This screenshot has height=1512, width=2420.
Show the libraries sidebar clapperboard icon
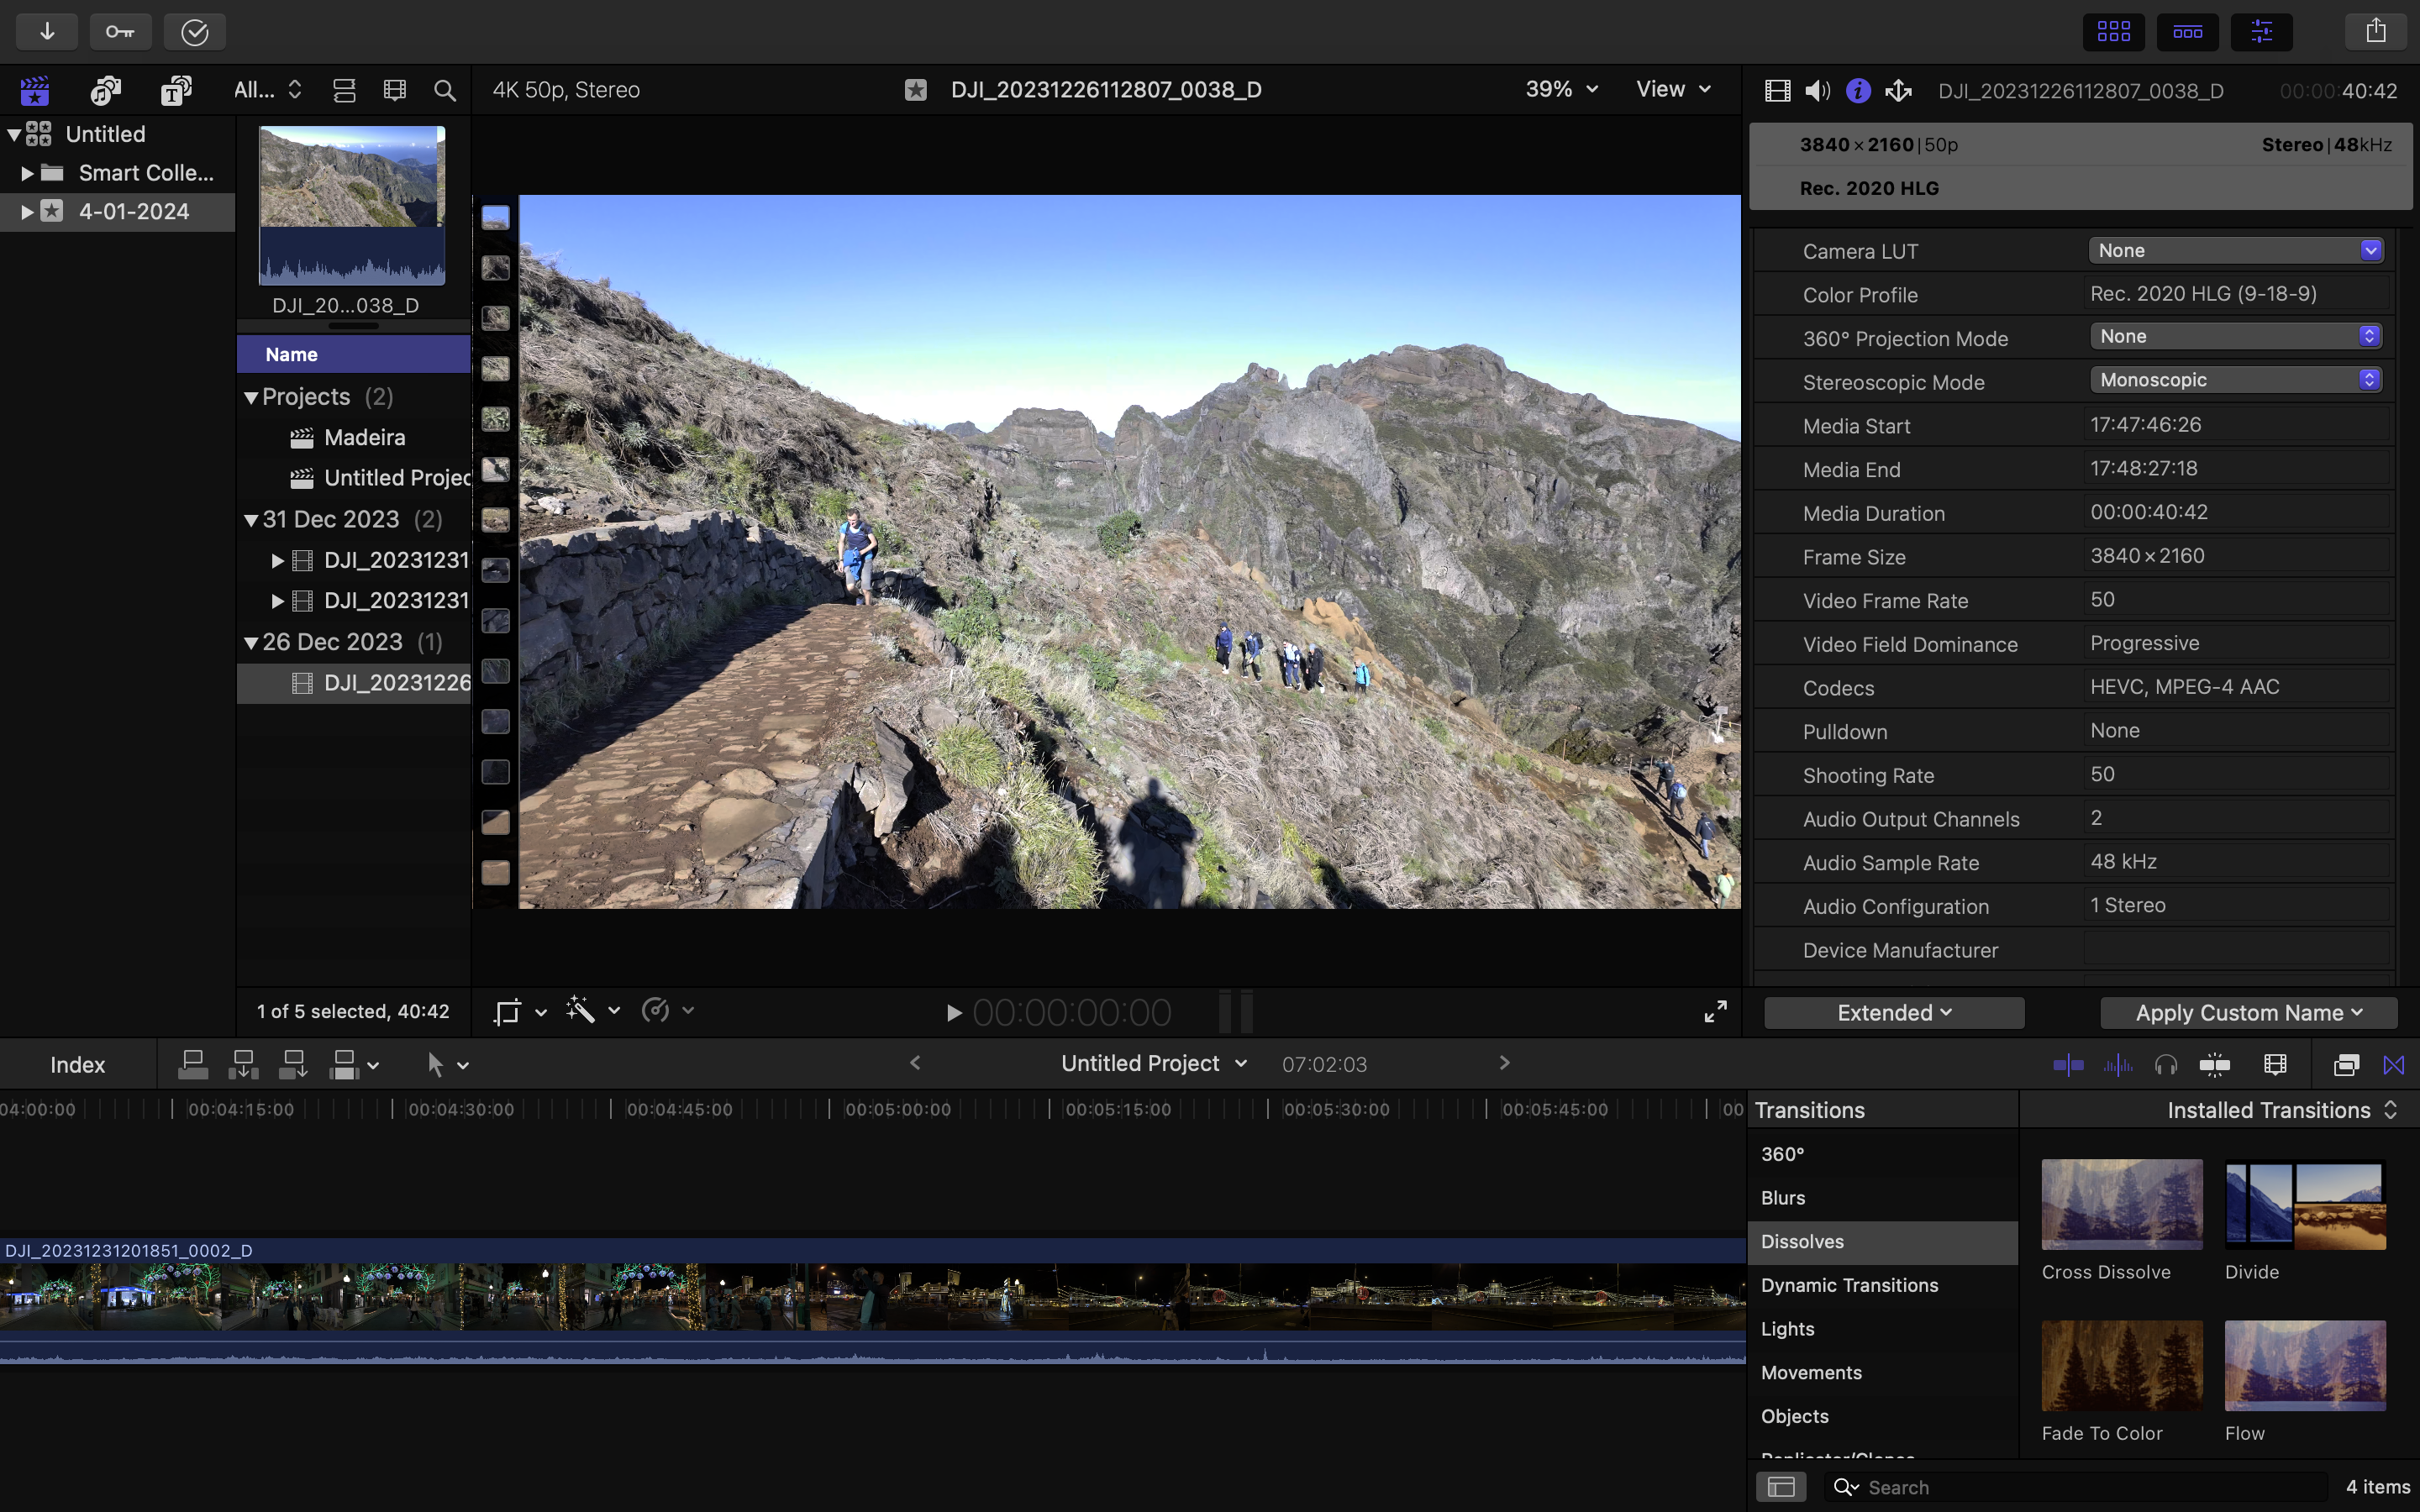[35, 90]
